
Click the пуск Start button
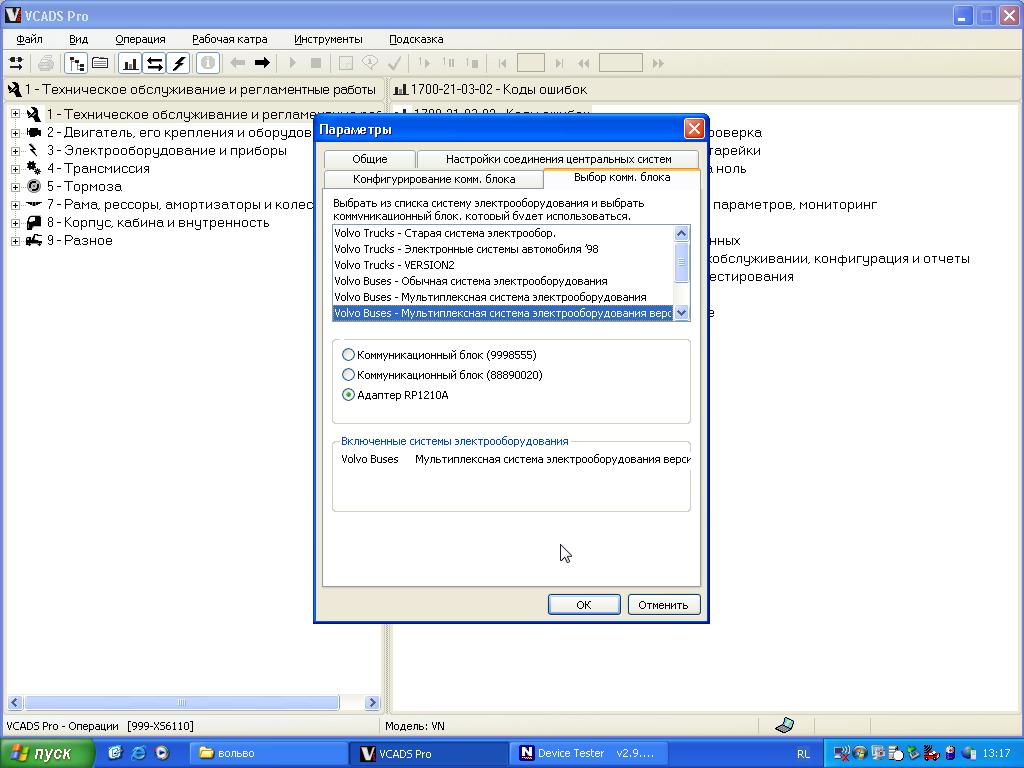[x=46, y=753]
